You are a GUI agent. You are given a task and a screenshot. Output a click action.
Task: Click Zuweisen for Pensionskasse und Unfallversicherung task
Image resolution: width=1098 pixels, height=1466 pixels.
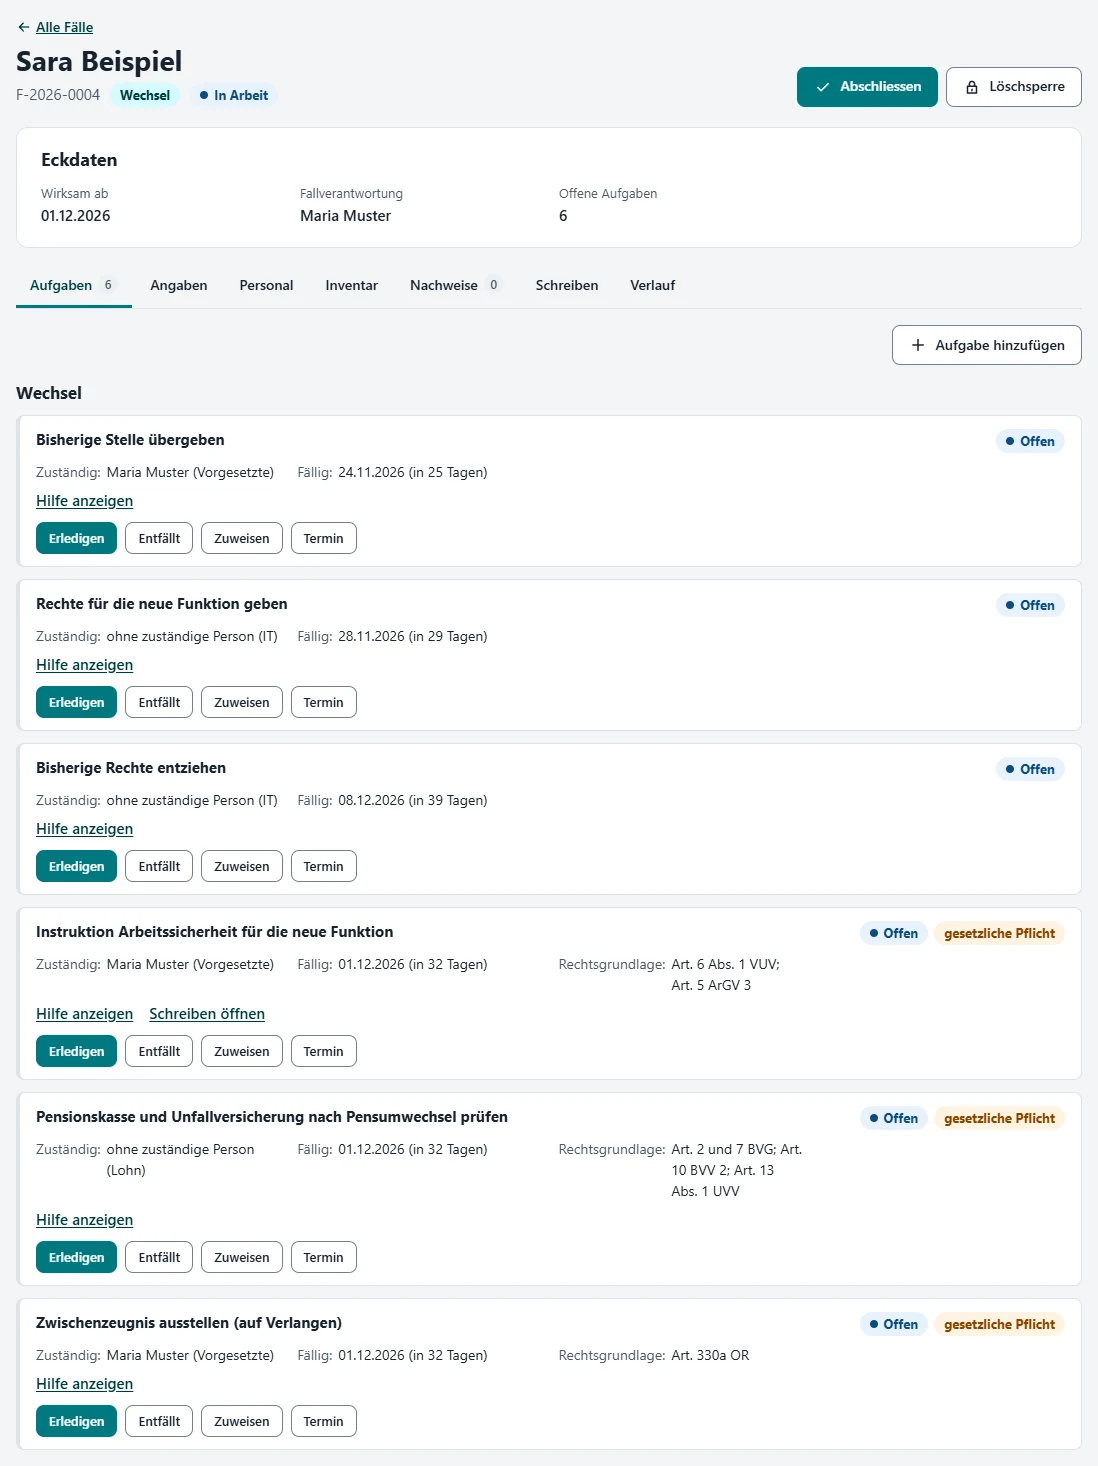(242, 1257)
